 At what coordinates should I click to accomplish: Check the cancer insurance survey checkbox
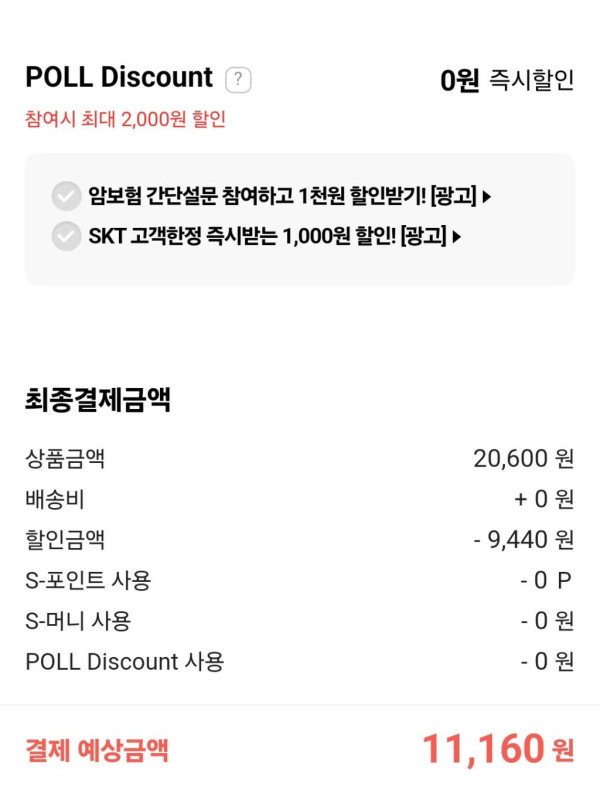(66, 196)
